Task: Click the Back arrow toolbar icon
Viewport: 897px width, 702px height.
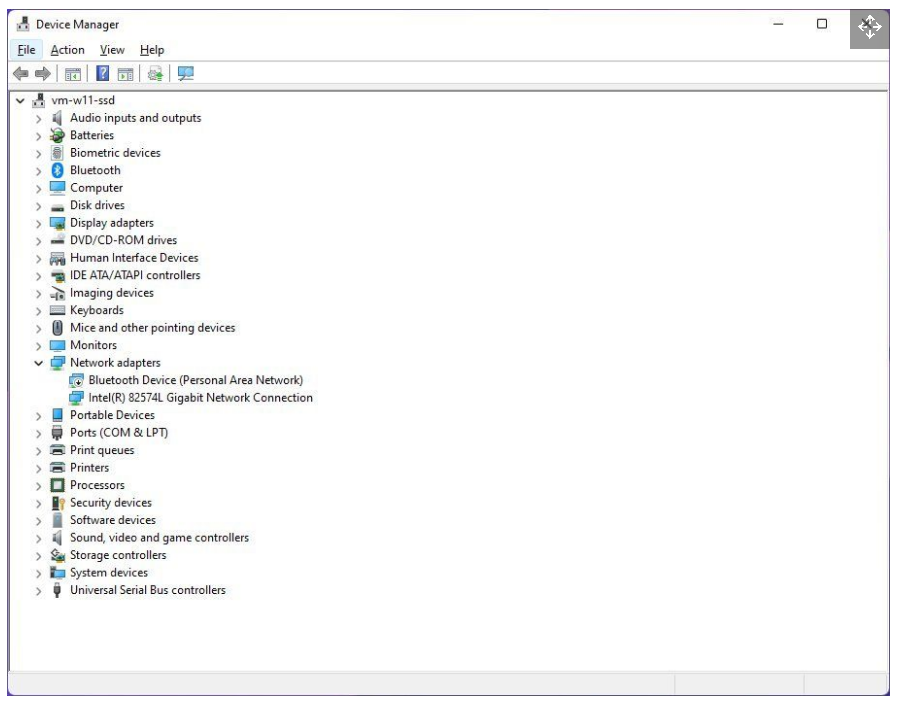Action: coord(21,73)
